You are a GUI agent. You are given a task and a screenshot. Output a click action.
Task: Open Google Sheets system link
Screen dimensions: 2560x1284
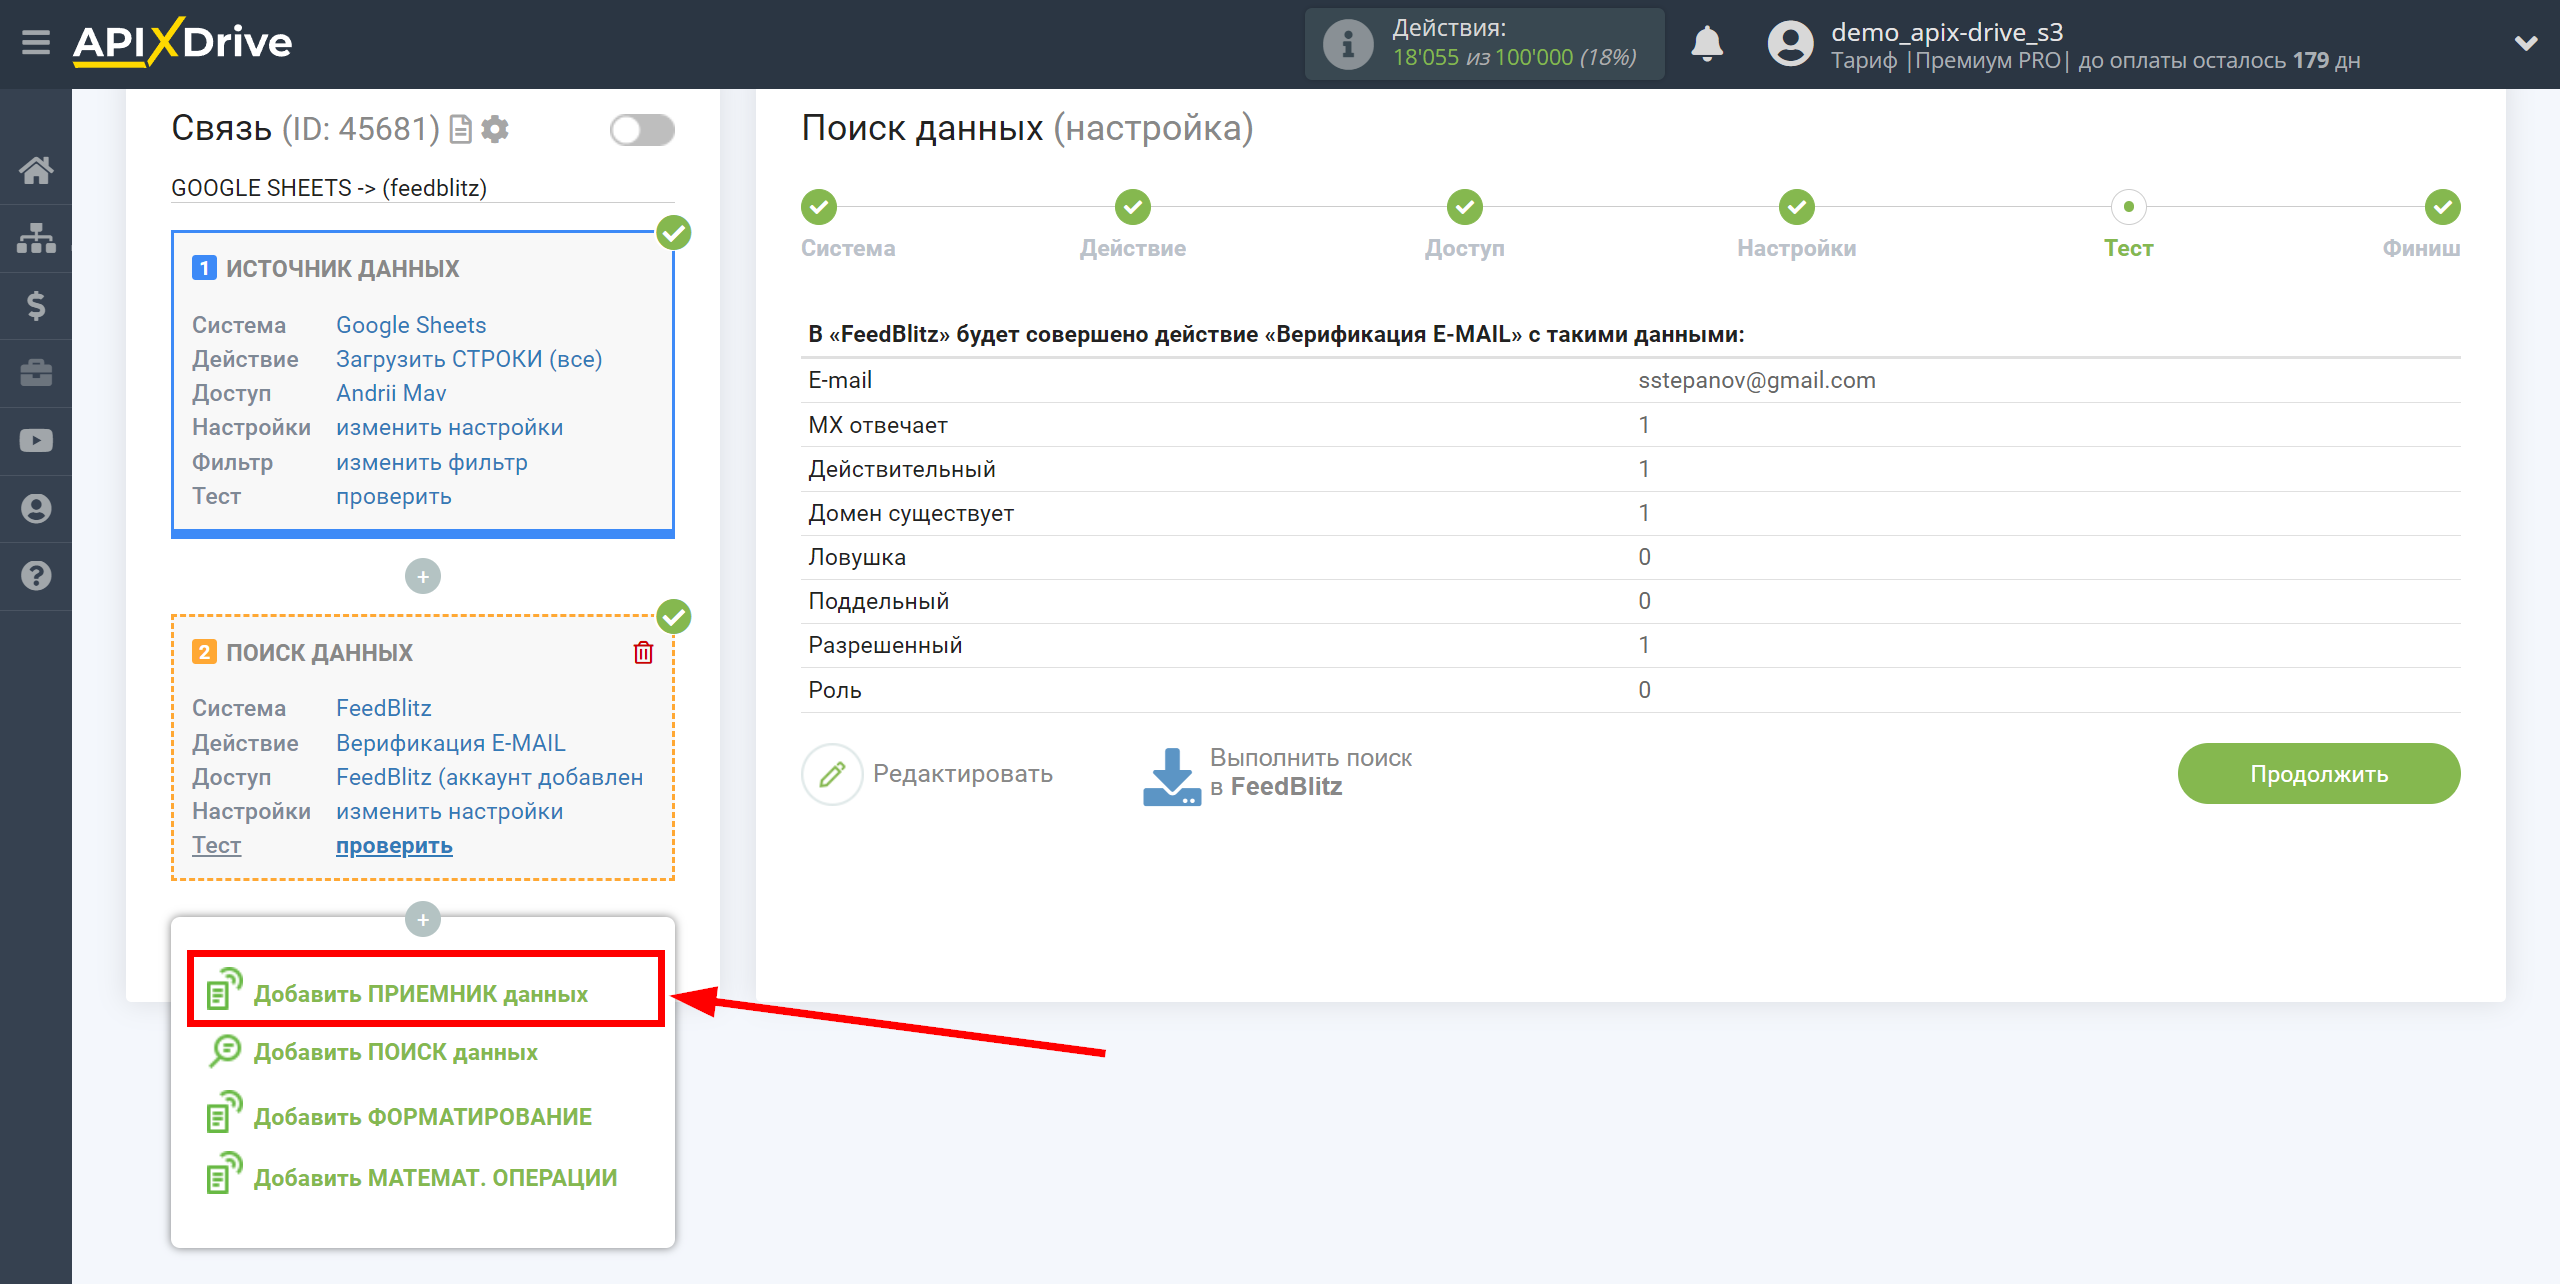411,325
